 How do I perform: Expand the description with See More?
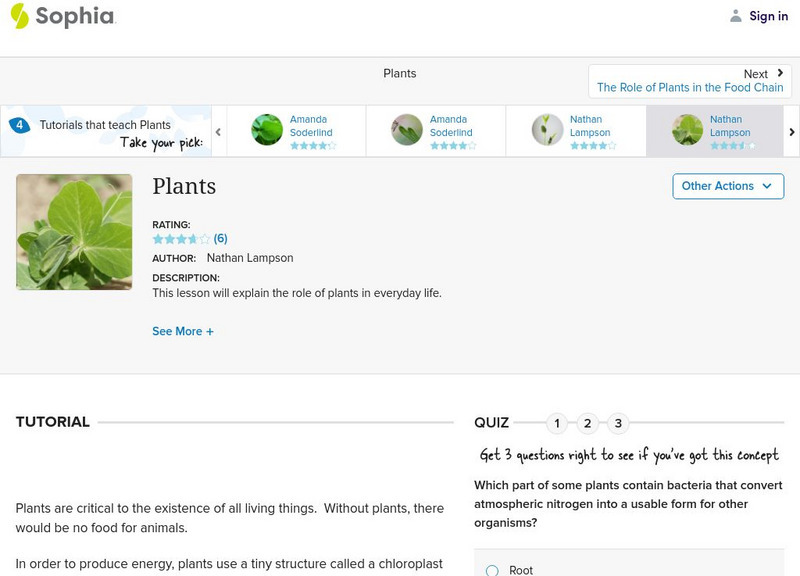tap(183, 331)
